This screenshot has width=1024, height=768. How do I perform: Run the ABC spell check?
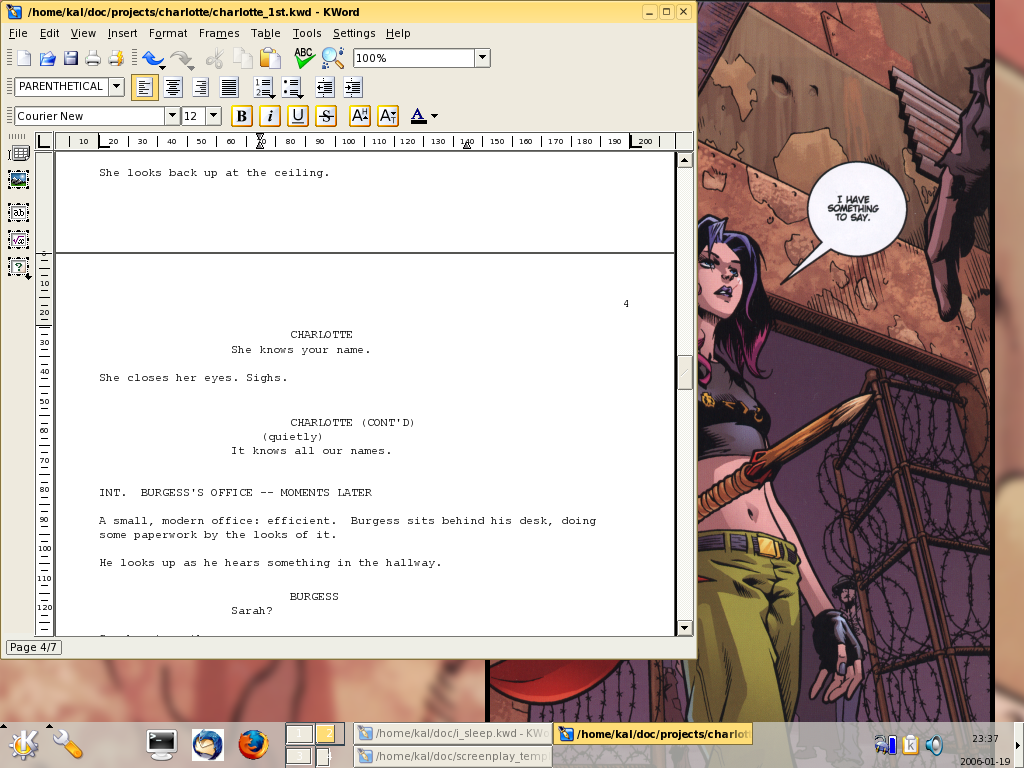[304, 57]
